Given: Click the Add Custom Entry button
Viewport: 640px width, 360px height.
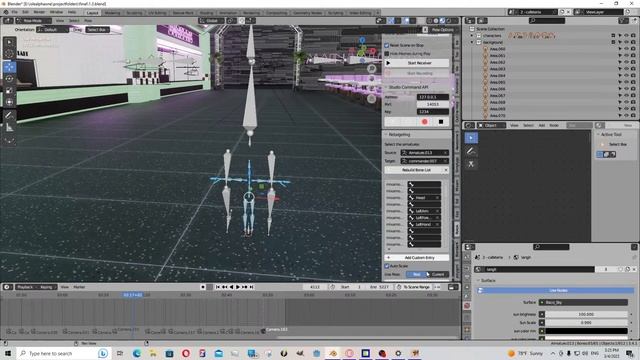Looking at the screenshot, I should coord(417,258).
